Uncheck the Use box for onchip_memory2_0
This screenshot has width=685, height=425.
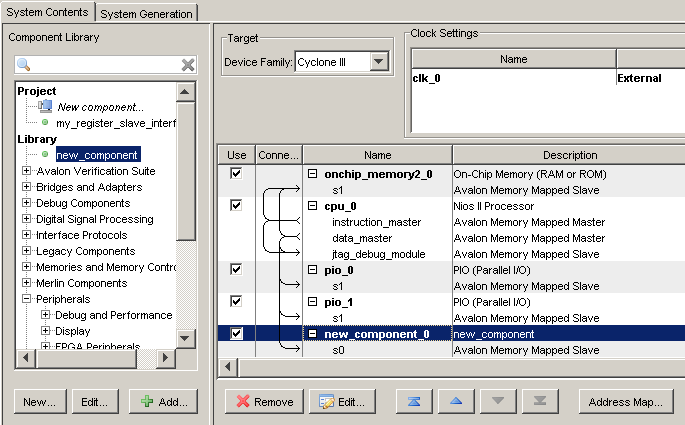coord(236,174)
